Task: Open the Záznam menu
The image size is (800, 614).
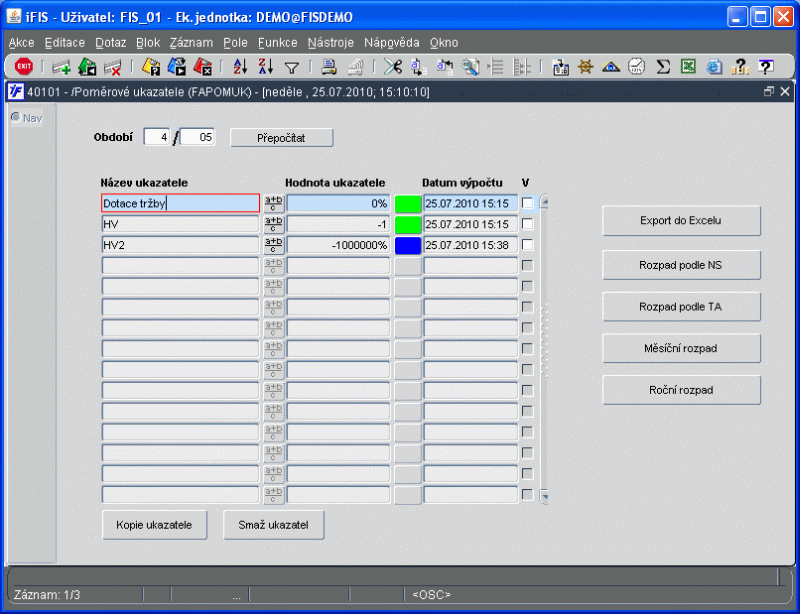Action: (191, 43)
